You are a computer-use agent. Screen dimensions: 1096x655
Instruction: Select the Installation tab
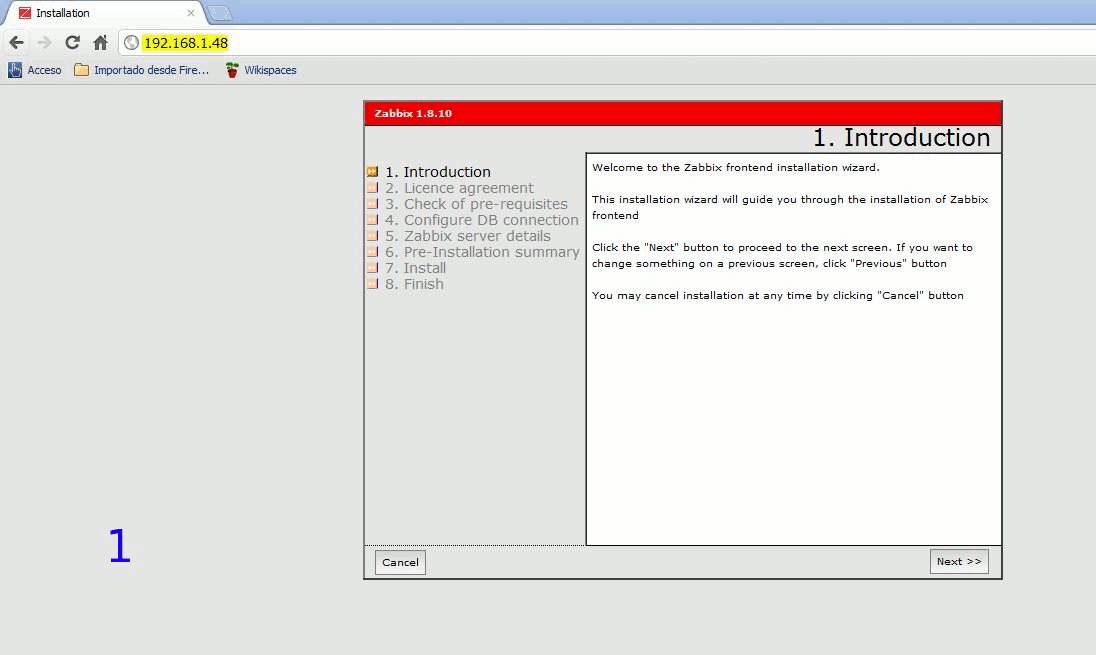point(100,13)
